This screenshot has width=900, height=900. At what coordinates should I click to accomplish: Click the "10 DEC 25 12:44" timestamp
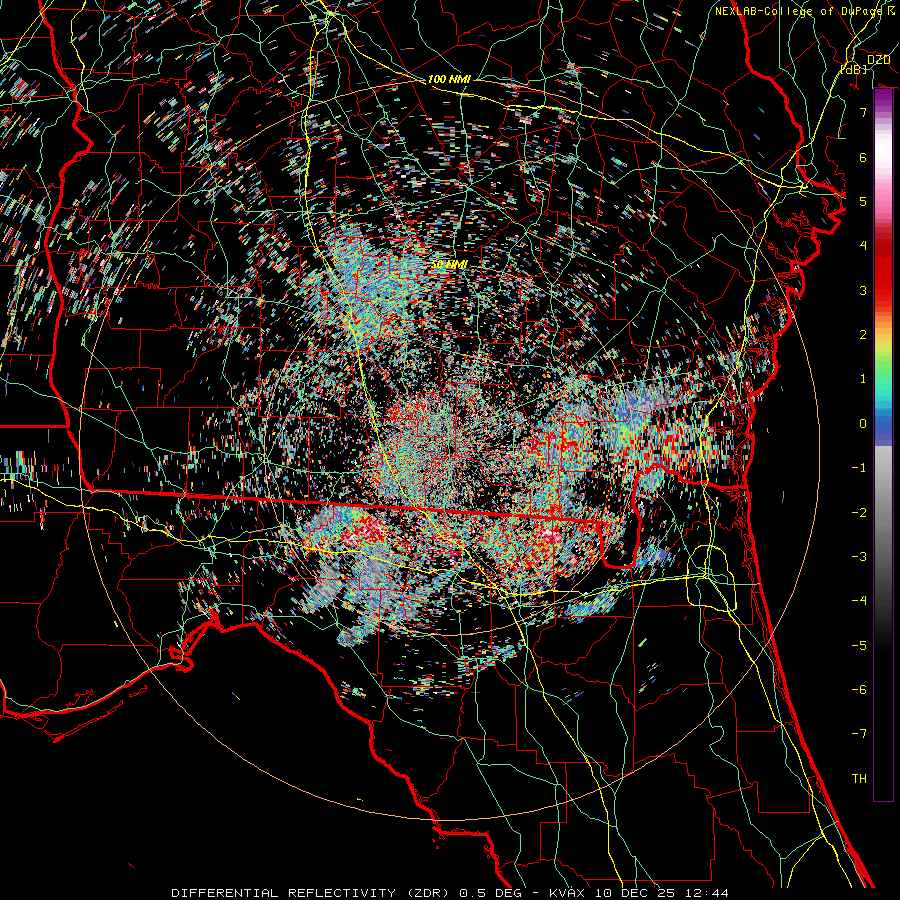pyautogui.click(x=662, y=893)
